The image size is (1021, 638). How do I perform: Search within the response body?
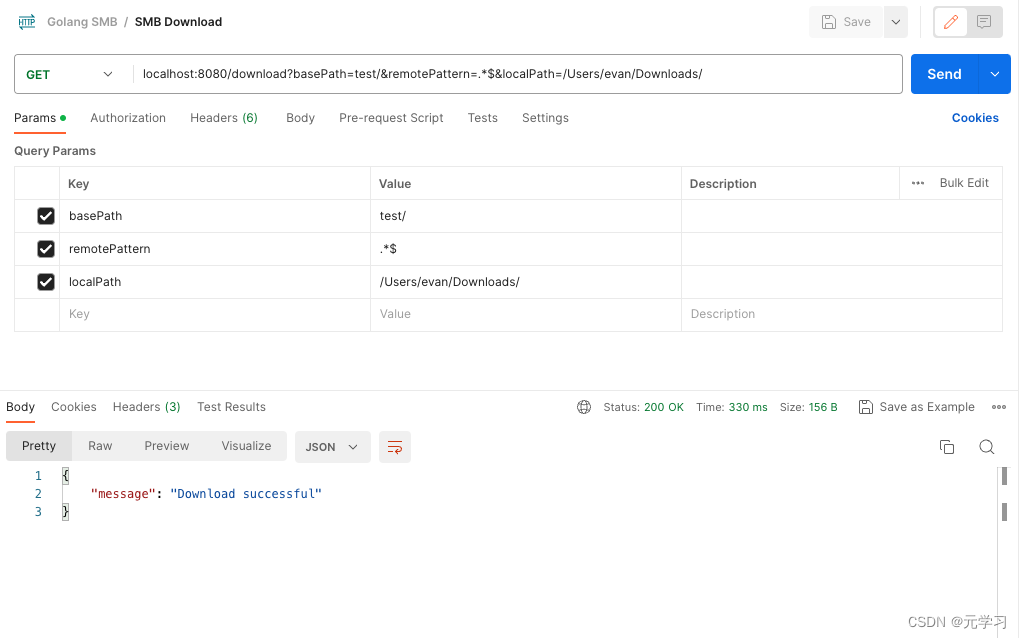coord(986,447)
